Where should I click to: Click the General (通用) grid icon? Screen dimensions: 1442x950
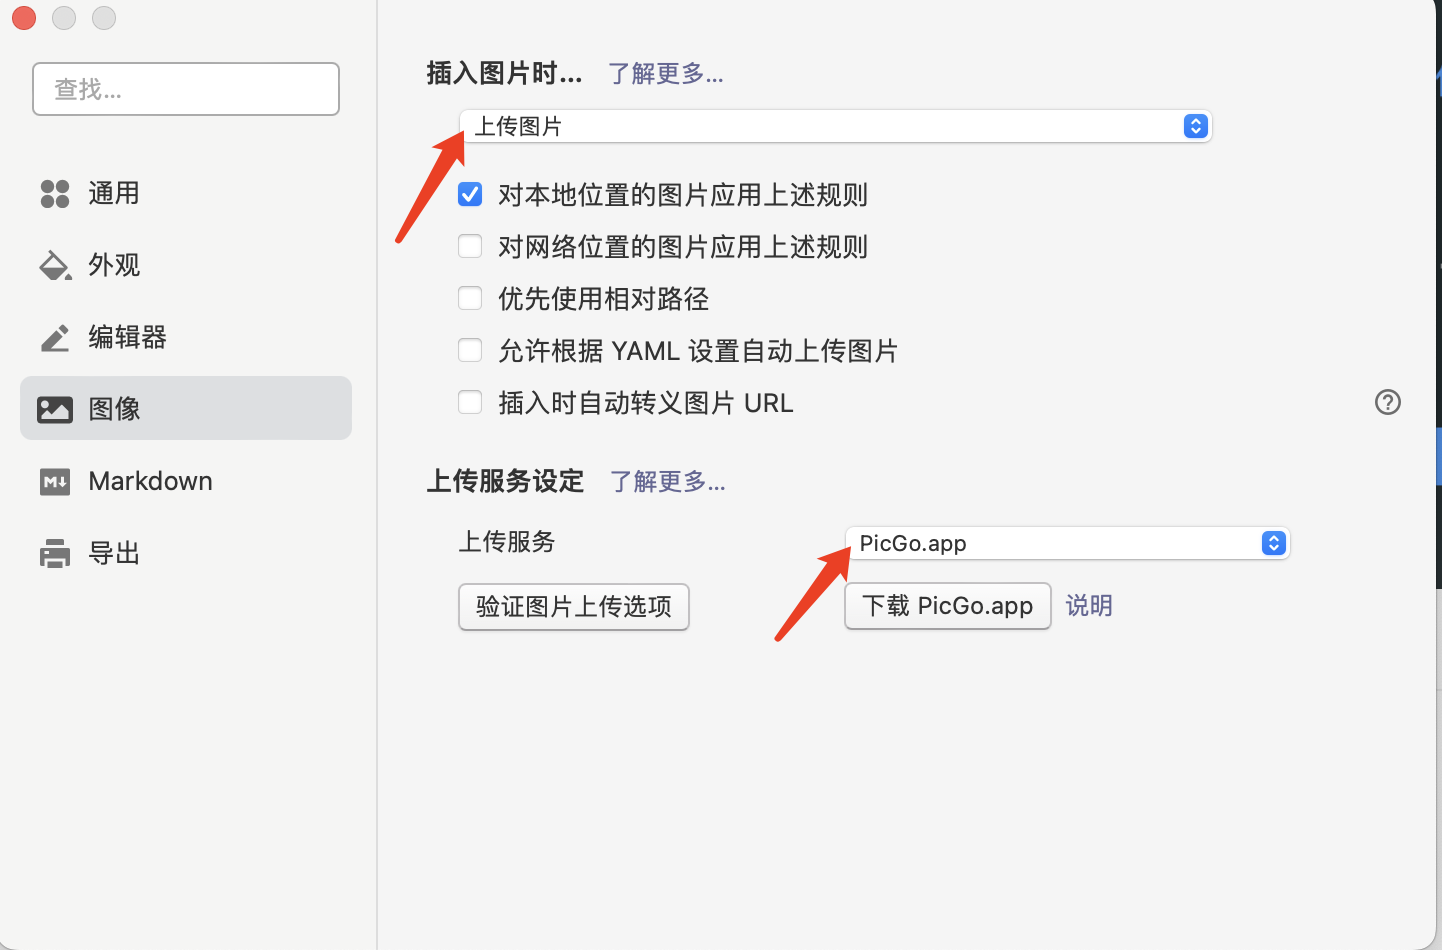click(55, 194)
